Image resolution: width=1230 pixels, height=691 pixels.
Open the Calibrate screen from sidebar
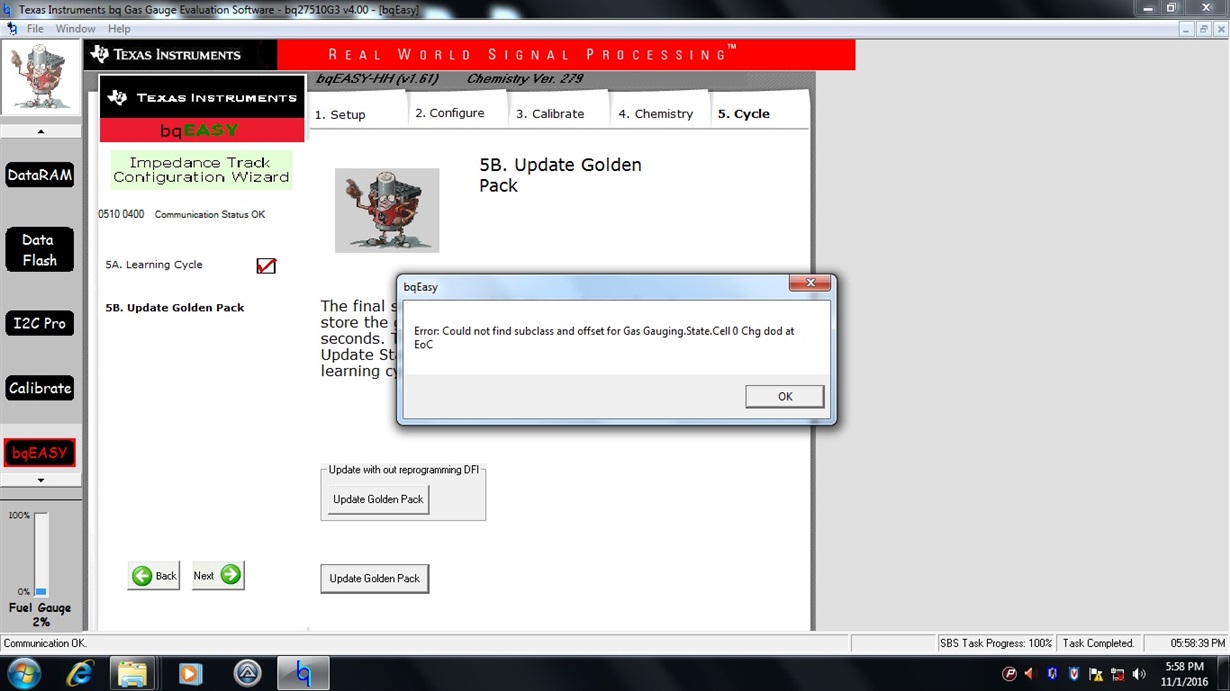(40, 388)
